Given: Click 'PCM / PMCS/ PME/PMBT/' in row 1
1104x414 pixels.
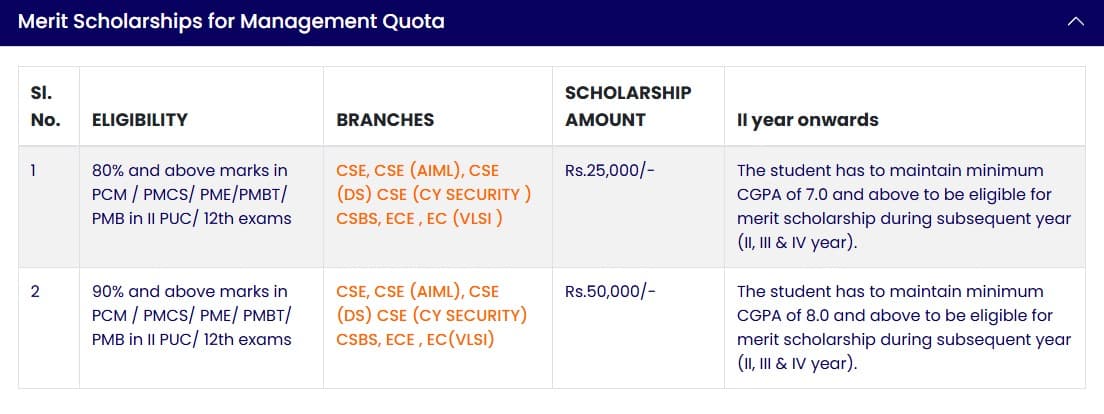Looking at the screenshot, I should pos(190,194).
